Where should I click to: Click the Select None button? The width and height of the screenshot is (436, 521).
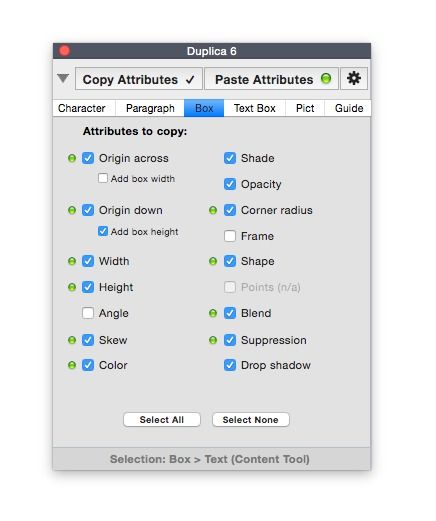pyautogui.click(x=251, y=420)
